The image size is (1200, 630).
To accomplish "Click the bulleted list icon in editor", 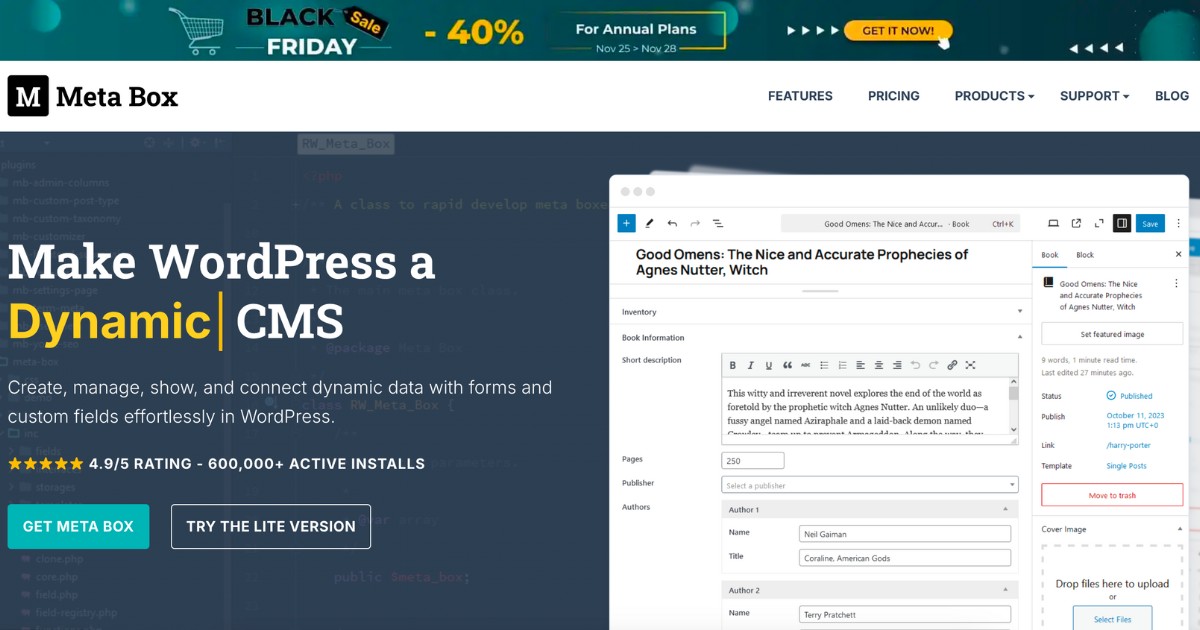I will pos(824,365).
